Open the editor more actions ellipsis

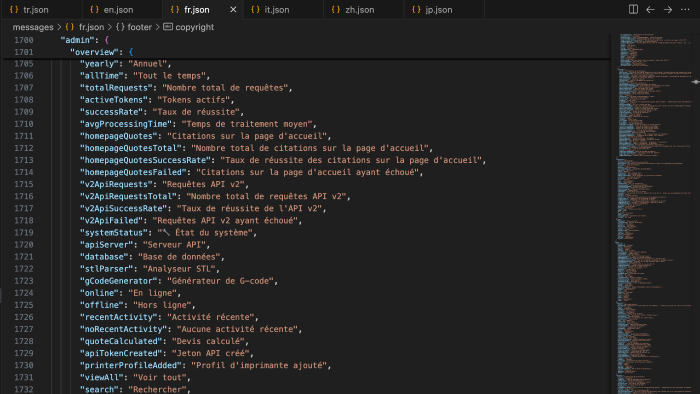click(685, 9)
